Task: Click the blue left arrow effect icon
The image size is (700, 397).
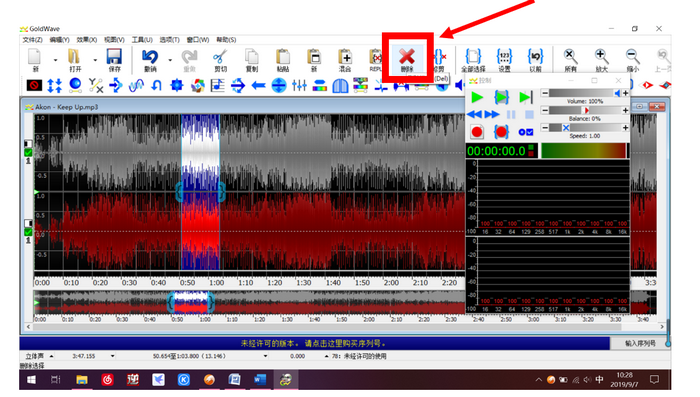Action: (258, 85)
